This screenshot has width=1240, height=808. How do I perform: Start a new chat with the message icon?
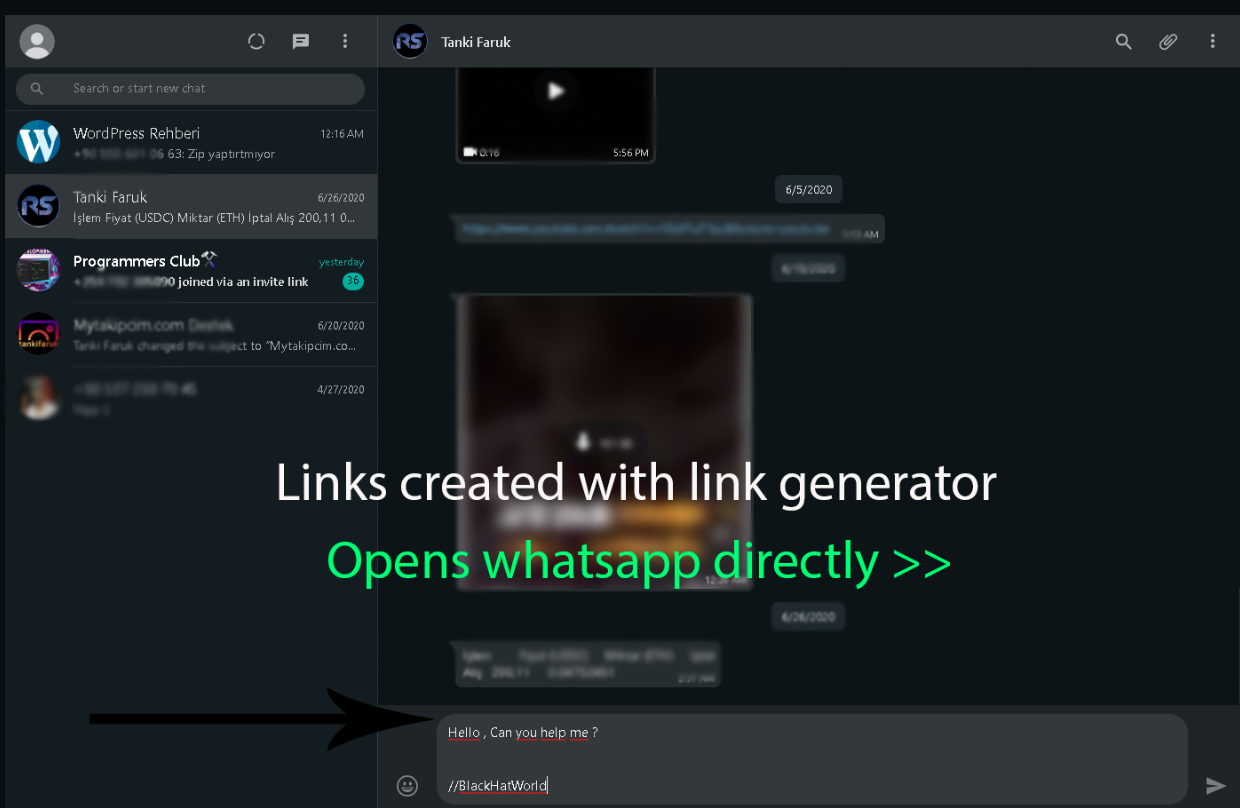click(x=301, y=42)
